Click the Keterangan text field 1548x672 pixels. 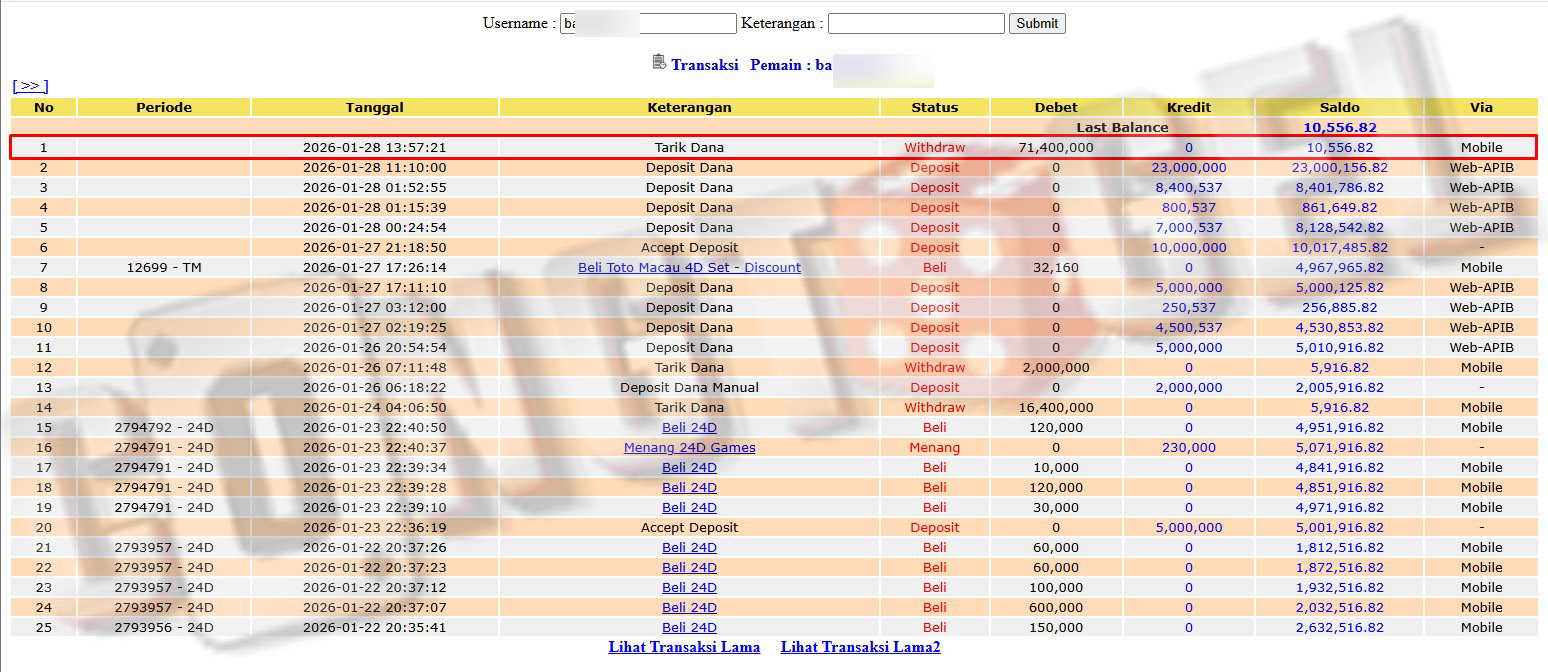pyautogui.click(x=915, y=23)
